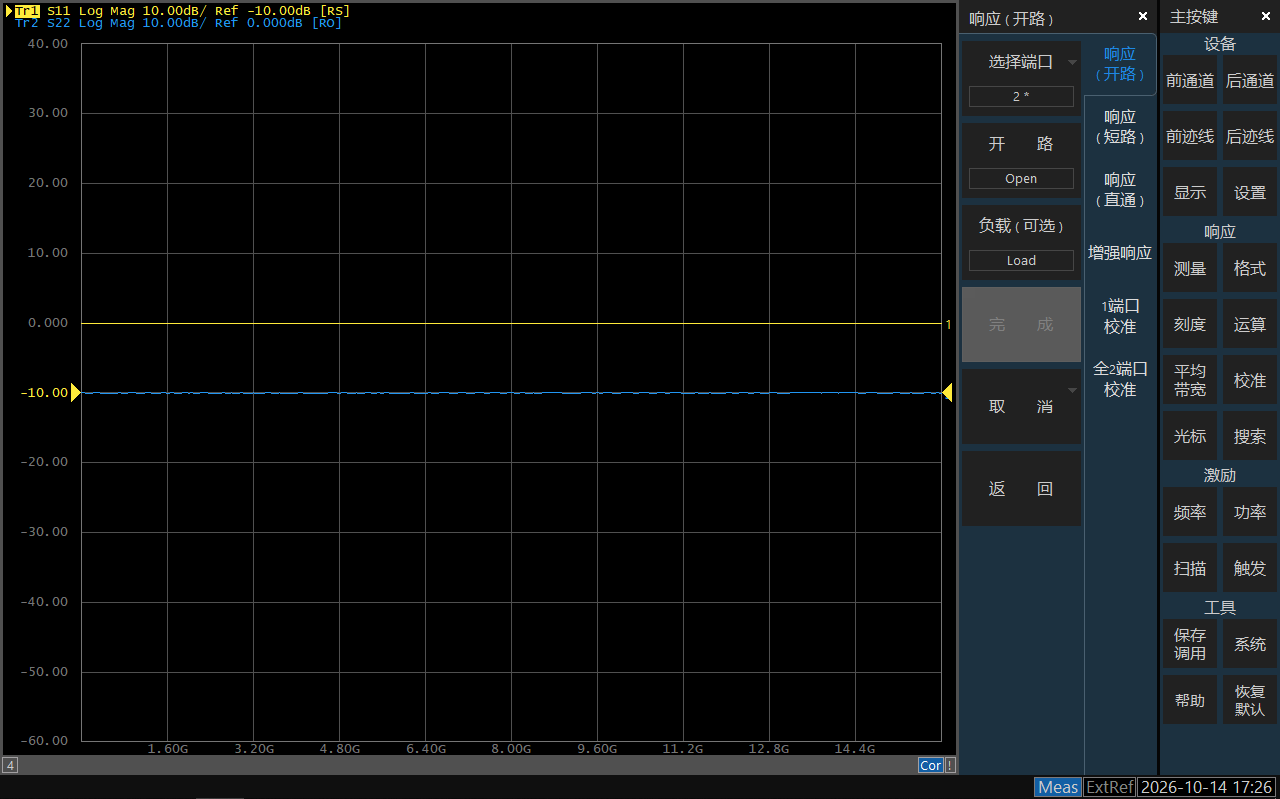Click the Cor correction status indicator

(x=931, y=765)
